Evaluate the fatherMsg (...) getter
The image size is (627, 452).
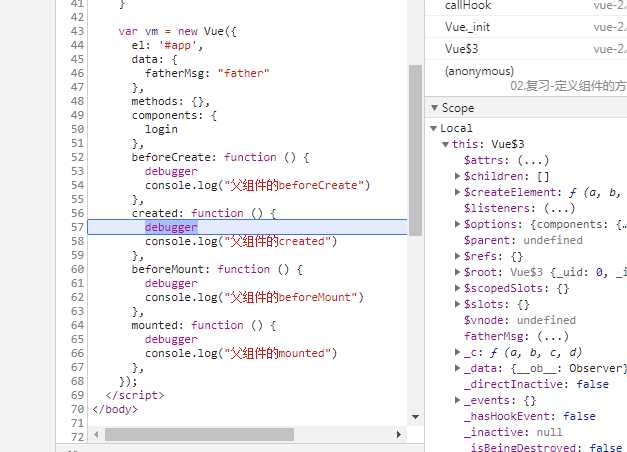553,336
